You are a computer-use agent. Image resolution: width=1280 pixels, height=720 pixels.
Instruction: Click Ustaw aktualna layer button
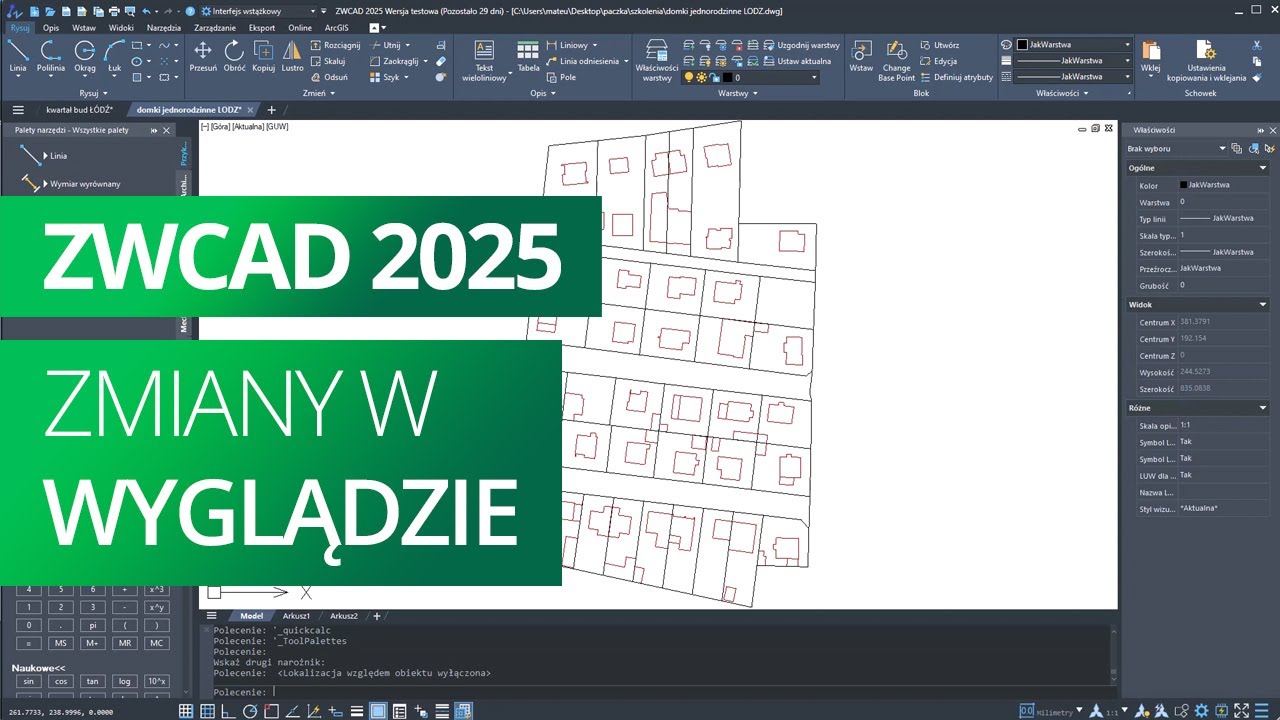pos(797,61)
